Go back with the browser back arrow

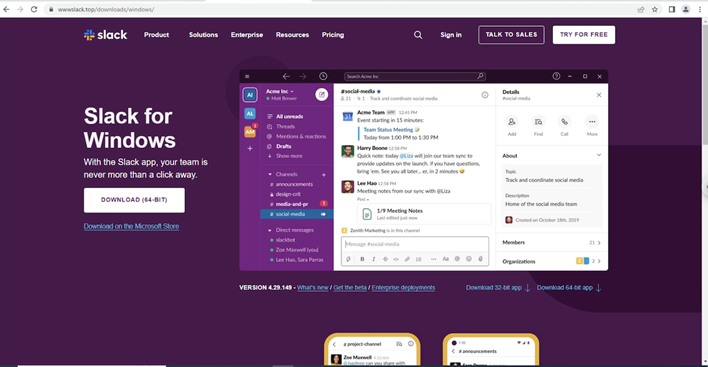(6, 9)
